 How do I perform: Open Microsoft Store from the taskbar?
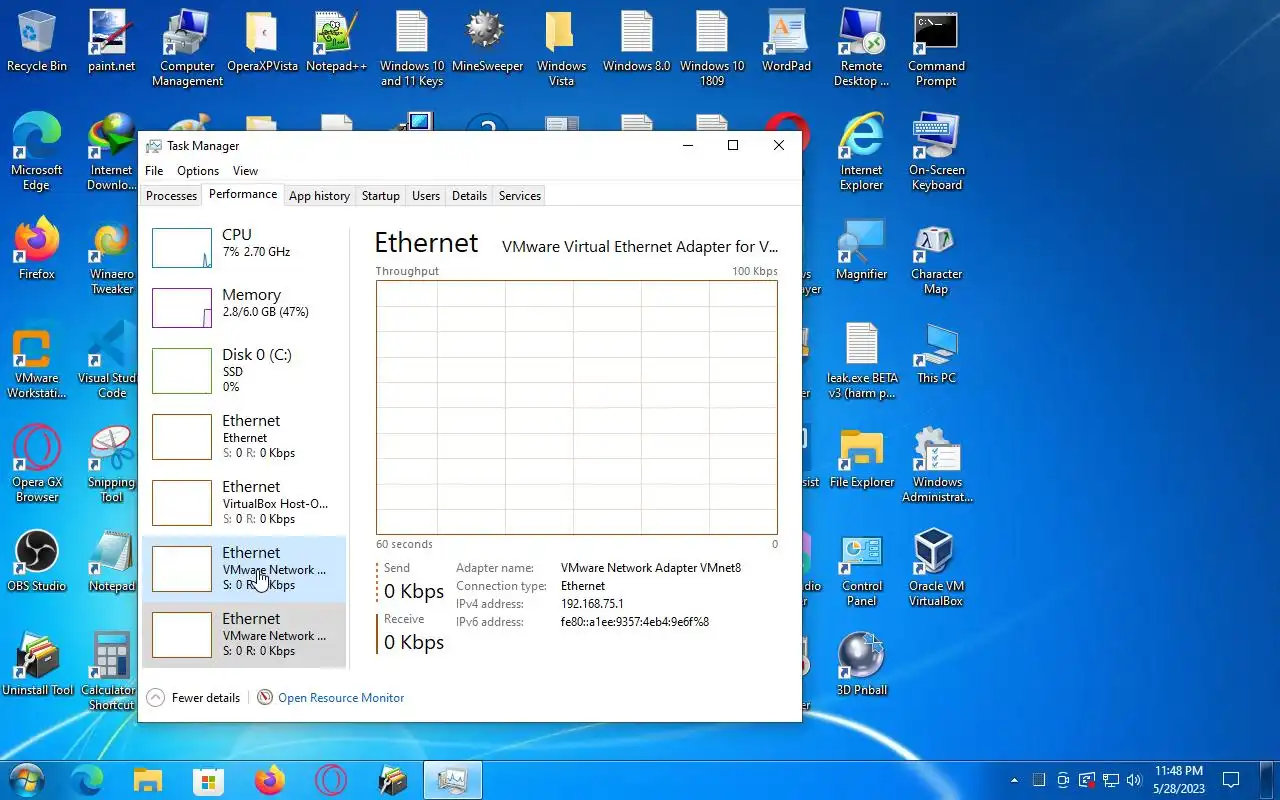[x=208, y=780]
